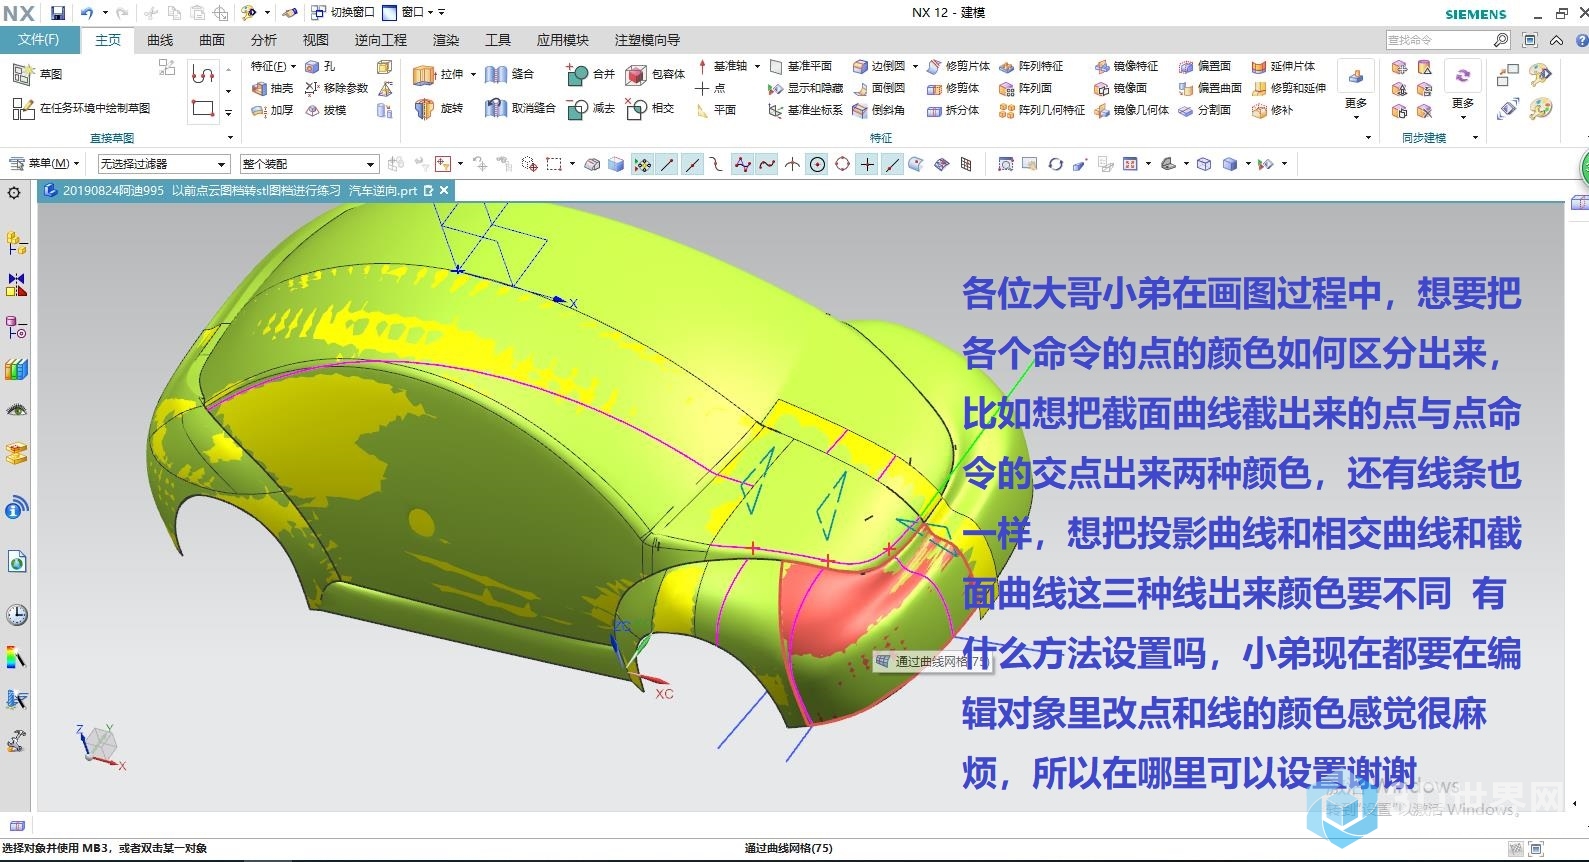The width and height of the screenshot is (1589, 862).
Task: Expand the 特征(F) feature dropdown
Action: point(274,66)
